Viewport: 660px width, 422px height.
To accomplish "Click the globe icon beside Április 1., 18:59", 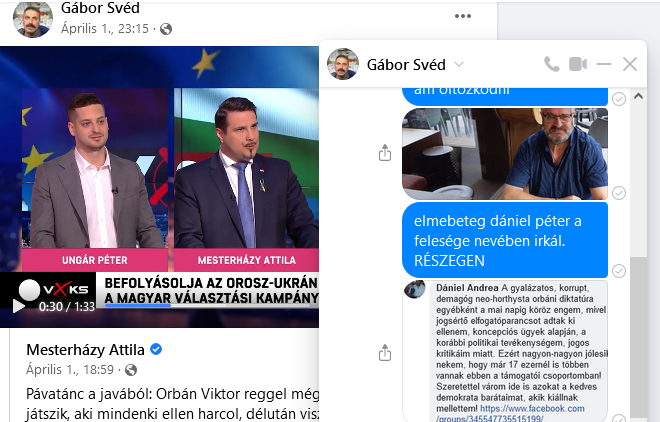I will pos(131,370).
